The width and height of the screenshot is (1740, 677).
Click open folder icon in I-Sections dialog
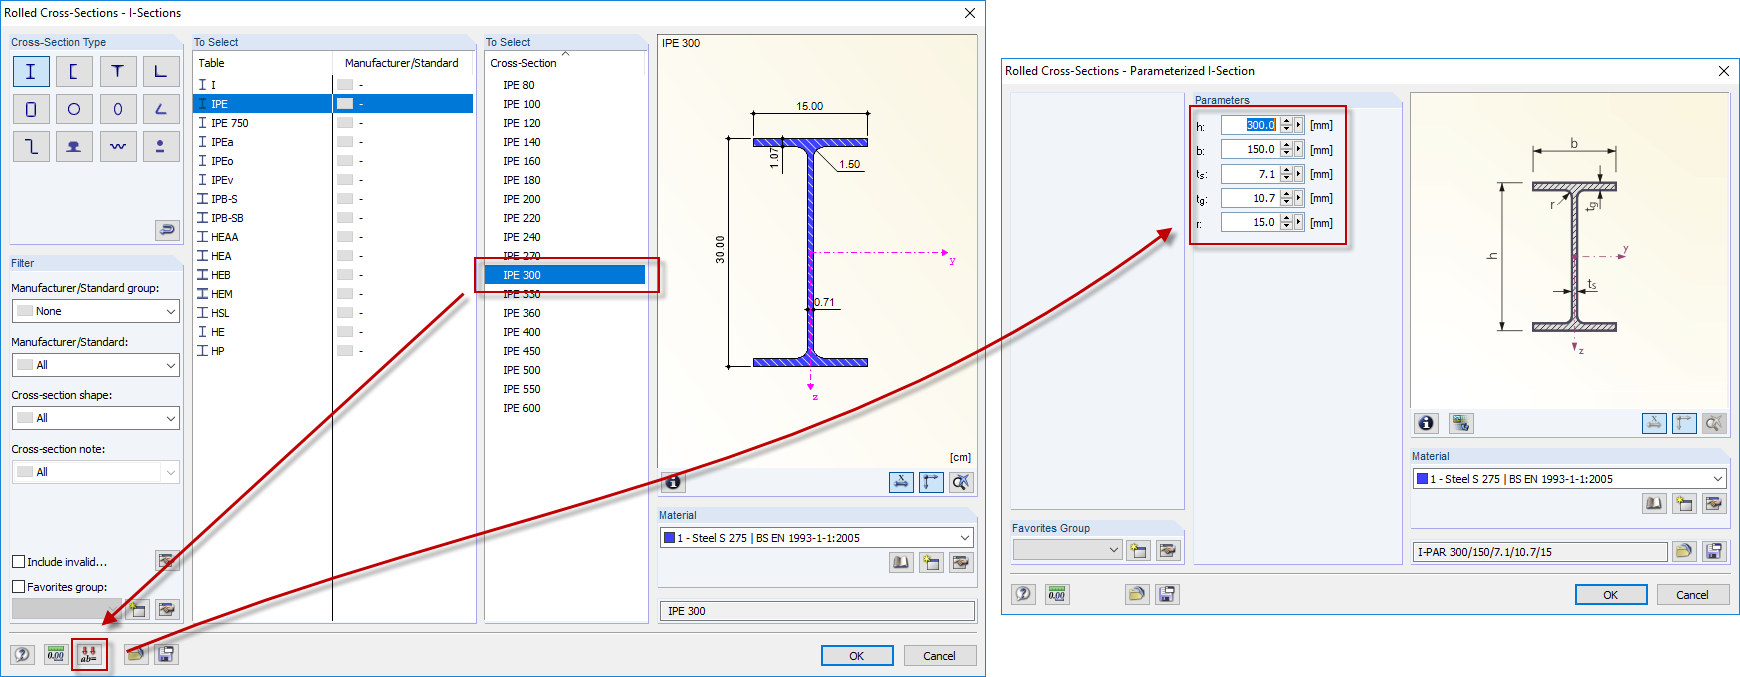pyautogui.click(x=136, y=655)
